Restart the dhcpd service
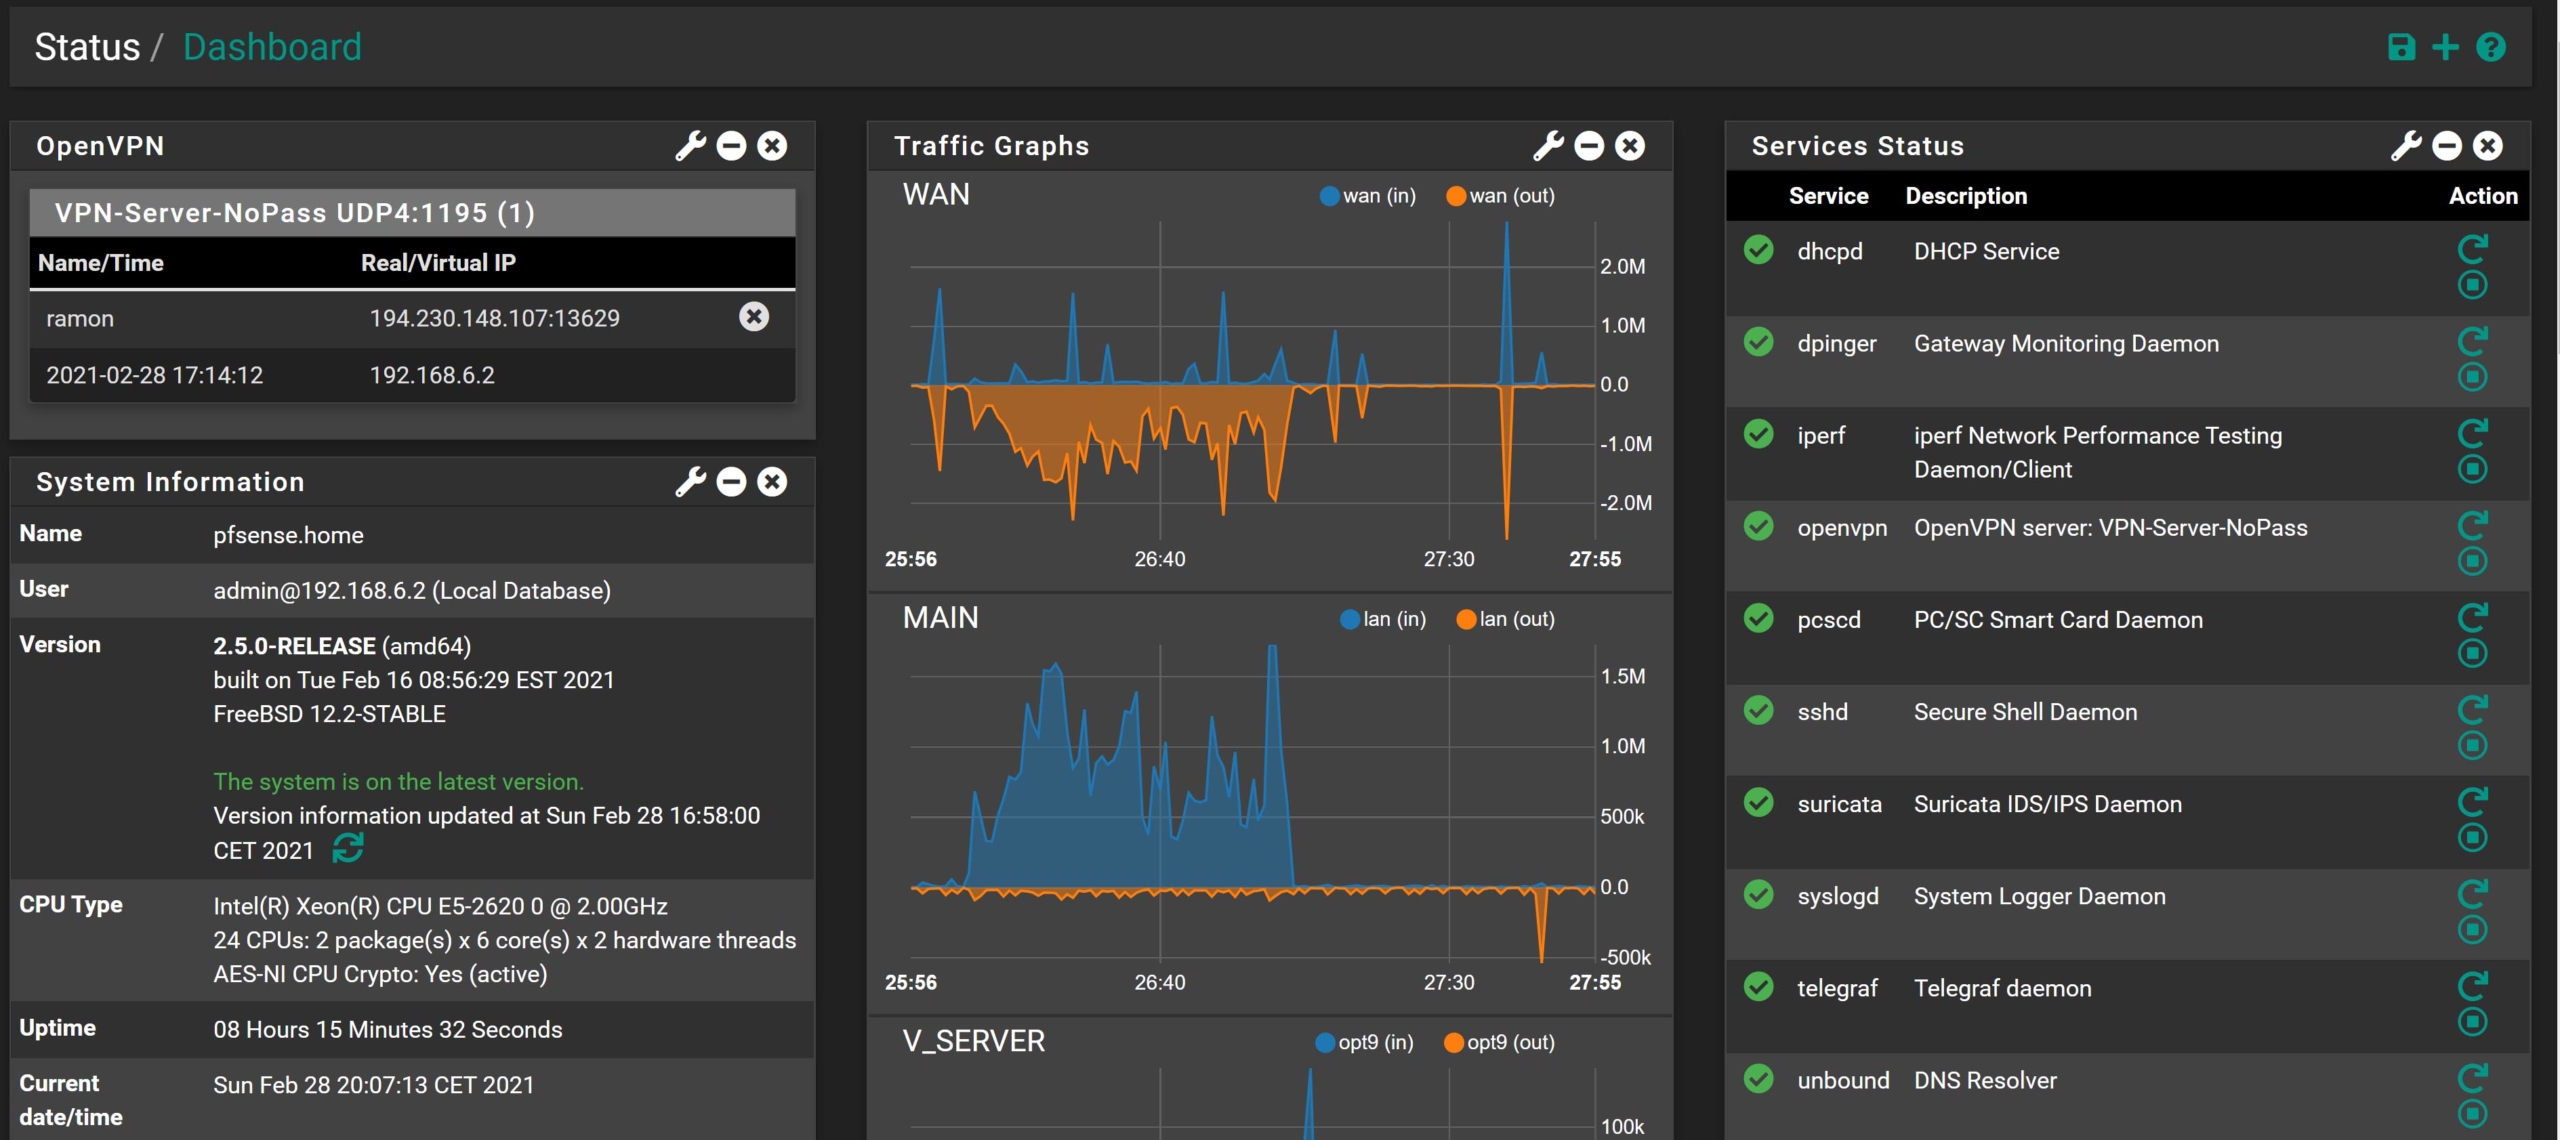Screen dimensions: 2560x1140 point(2472,248)
